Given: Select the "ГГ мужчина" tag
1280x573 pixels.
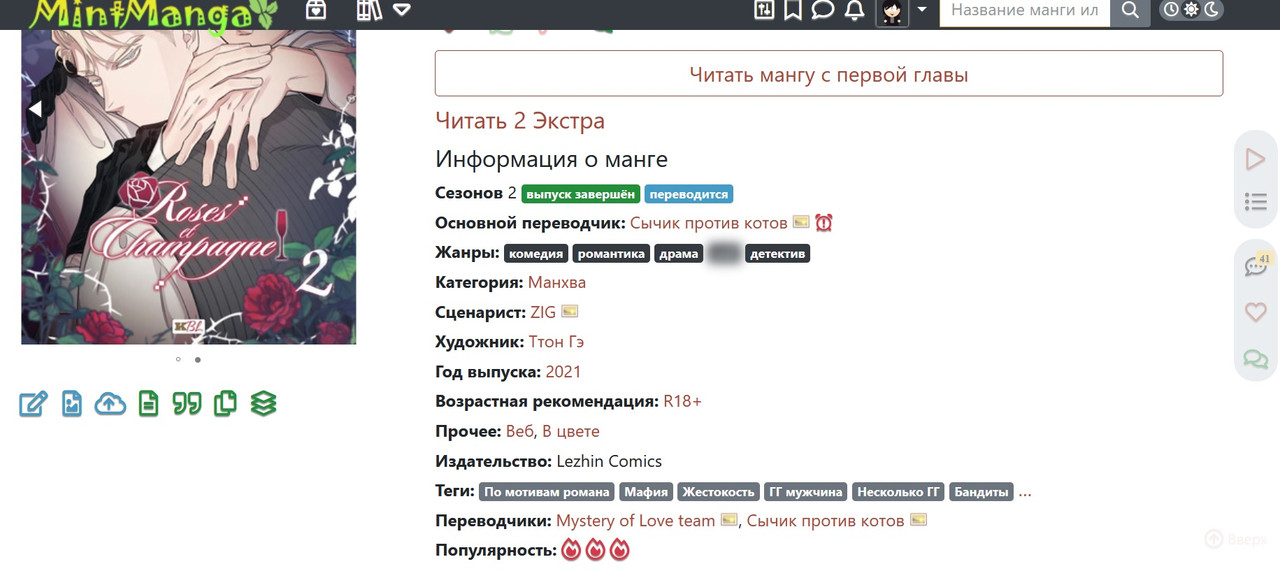Looking at the screenshot, I should click(x=806, y=492).
